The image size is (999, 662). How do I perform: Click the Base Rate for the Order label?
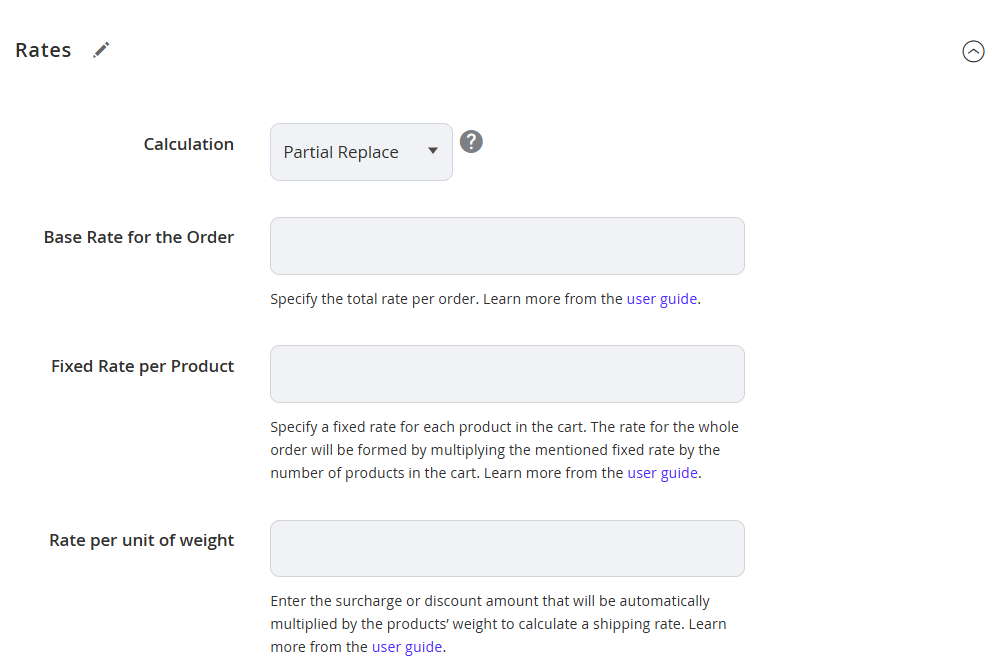click(139, 237)
